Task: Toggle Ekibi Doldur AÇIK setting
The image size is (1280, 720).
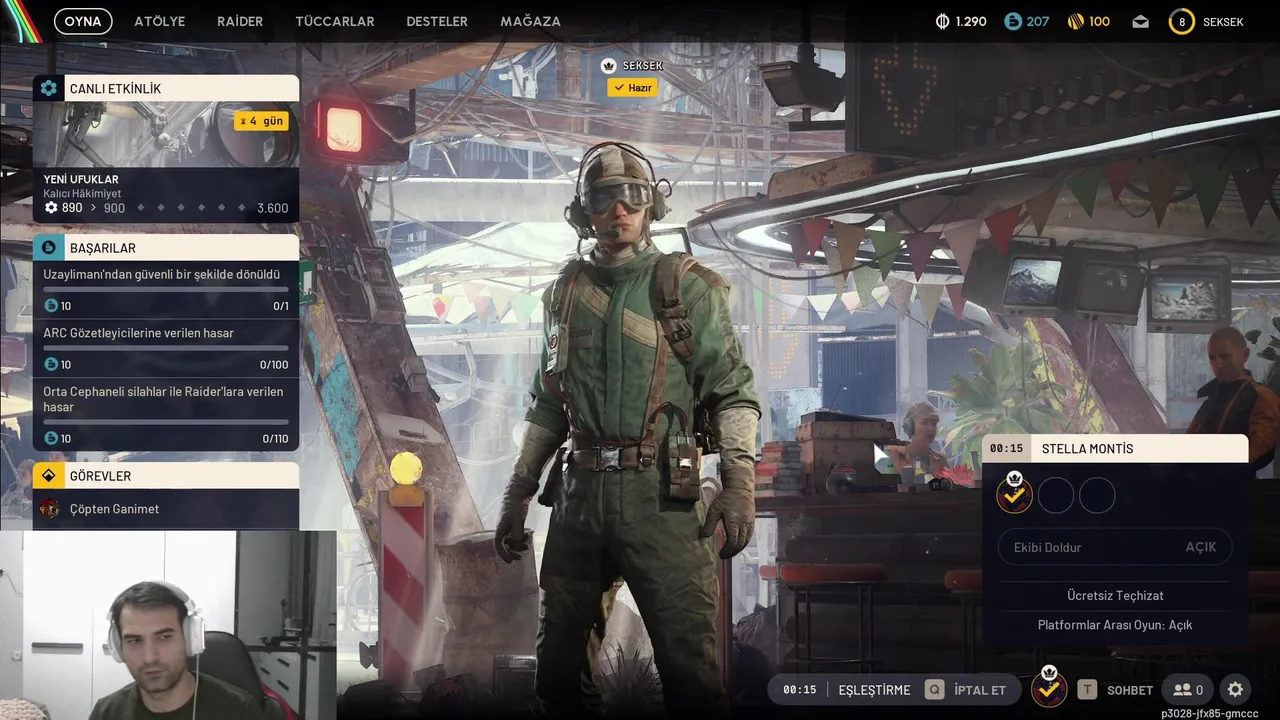Action: (x=1115, y=547)
